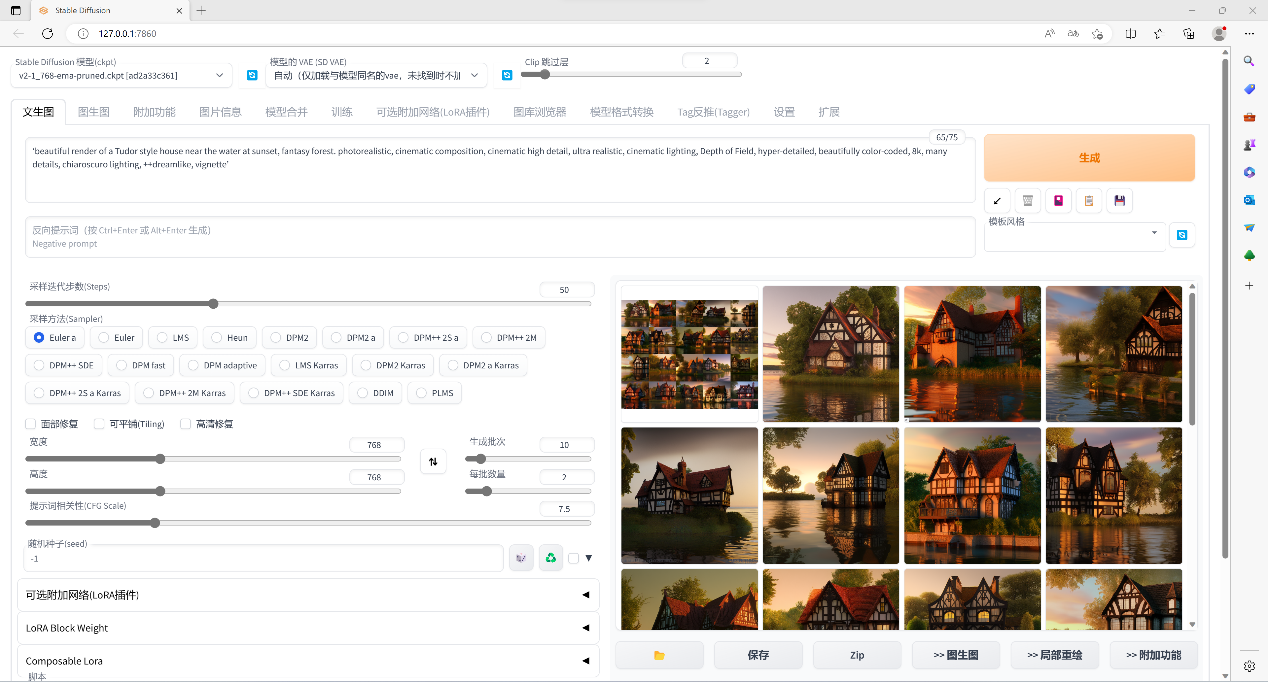Click the arrow icon to read last generation parameters
Image resolution: width=1268 pixels, height=682 pixels.
tap(997, 200)
